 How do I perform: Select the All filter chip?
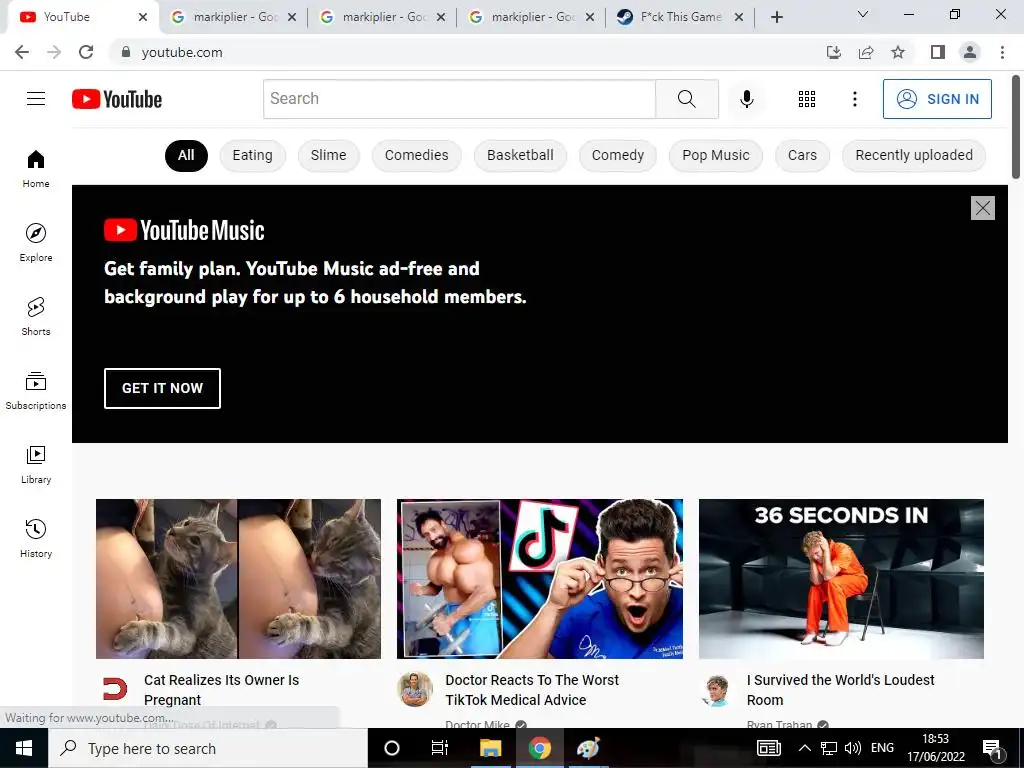pos(186,155)
